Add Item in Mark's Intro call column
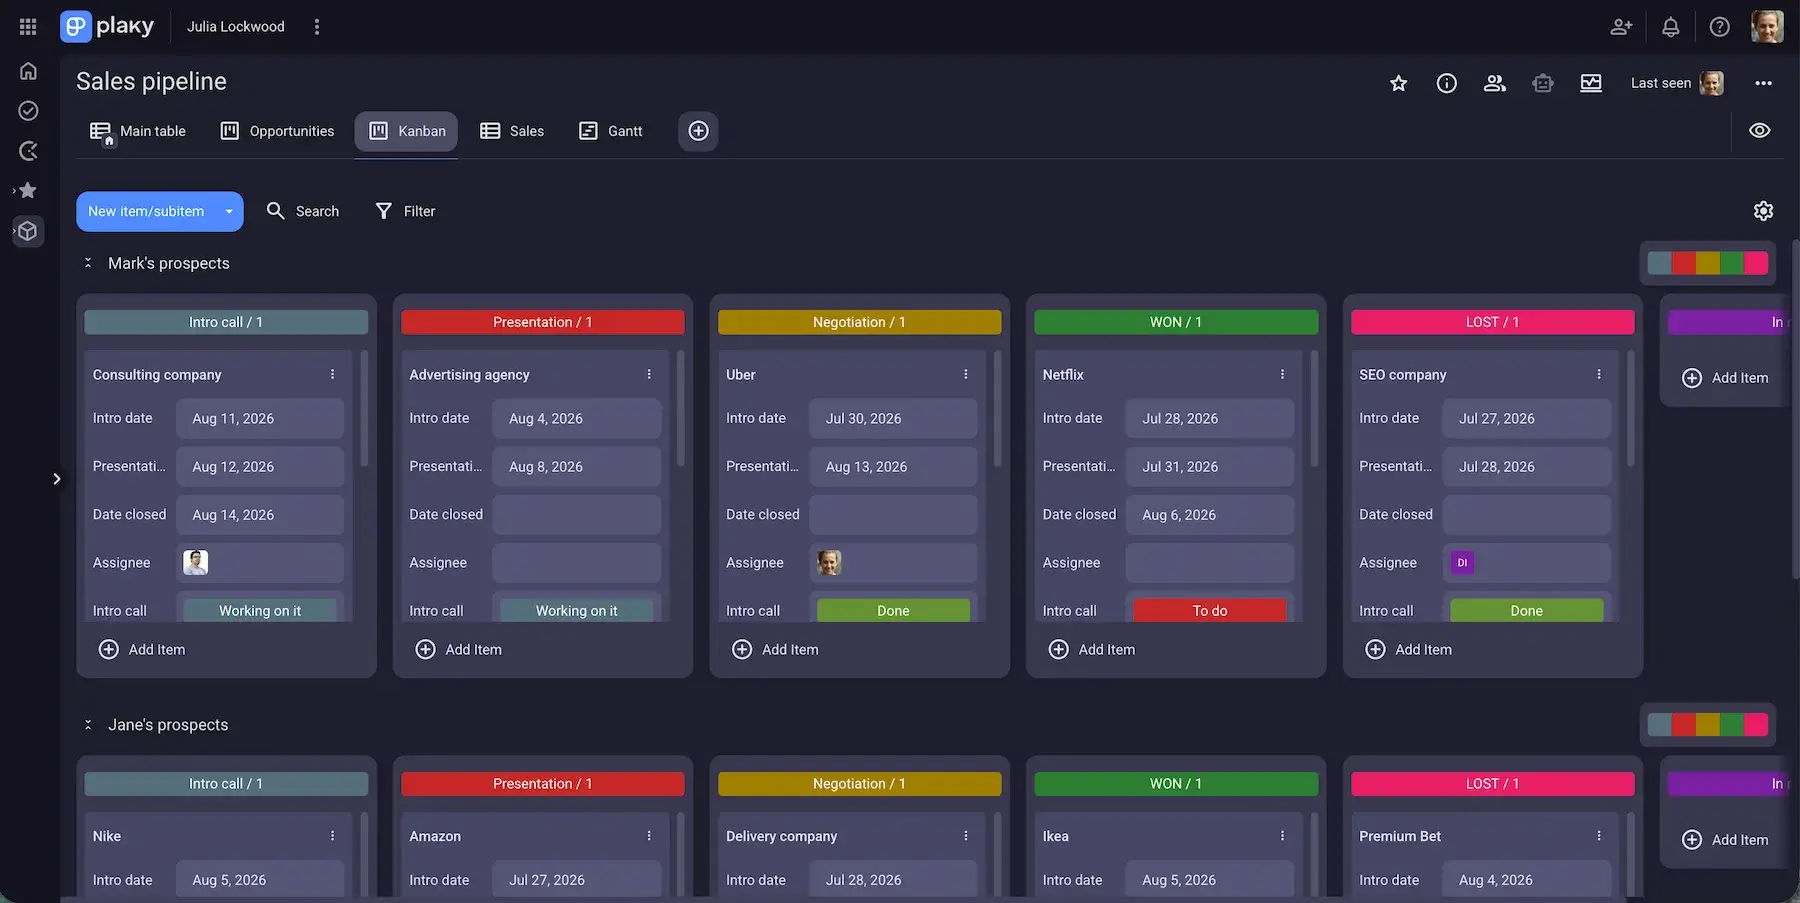 [142, 650]
